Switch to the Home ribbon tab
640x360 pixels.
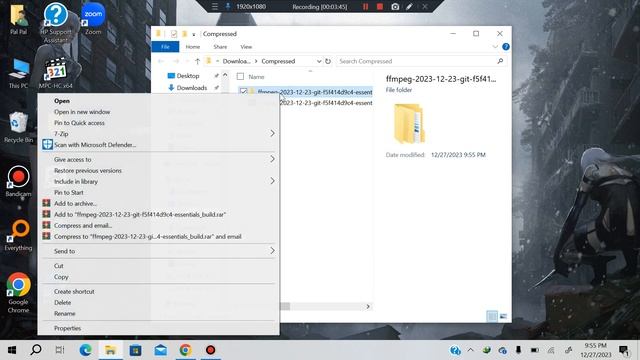click(193, 47)
